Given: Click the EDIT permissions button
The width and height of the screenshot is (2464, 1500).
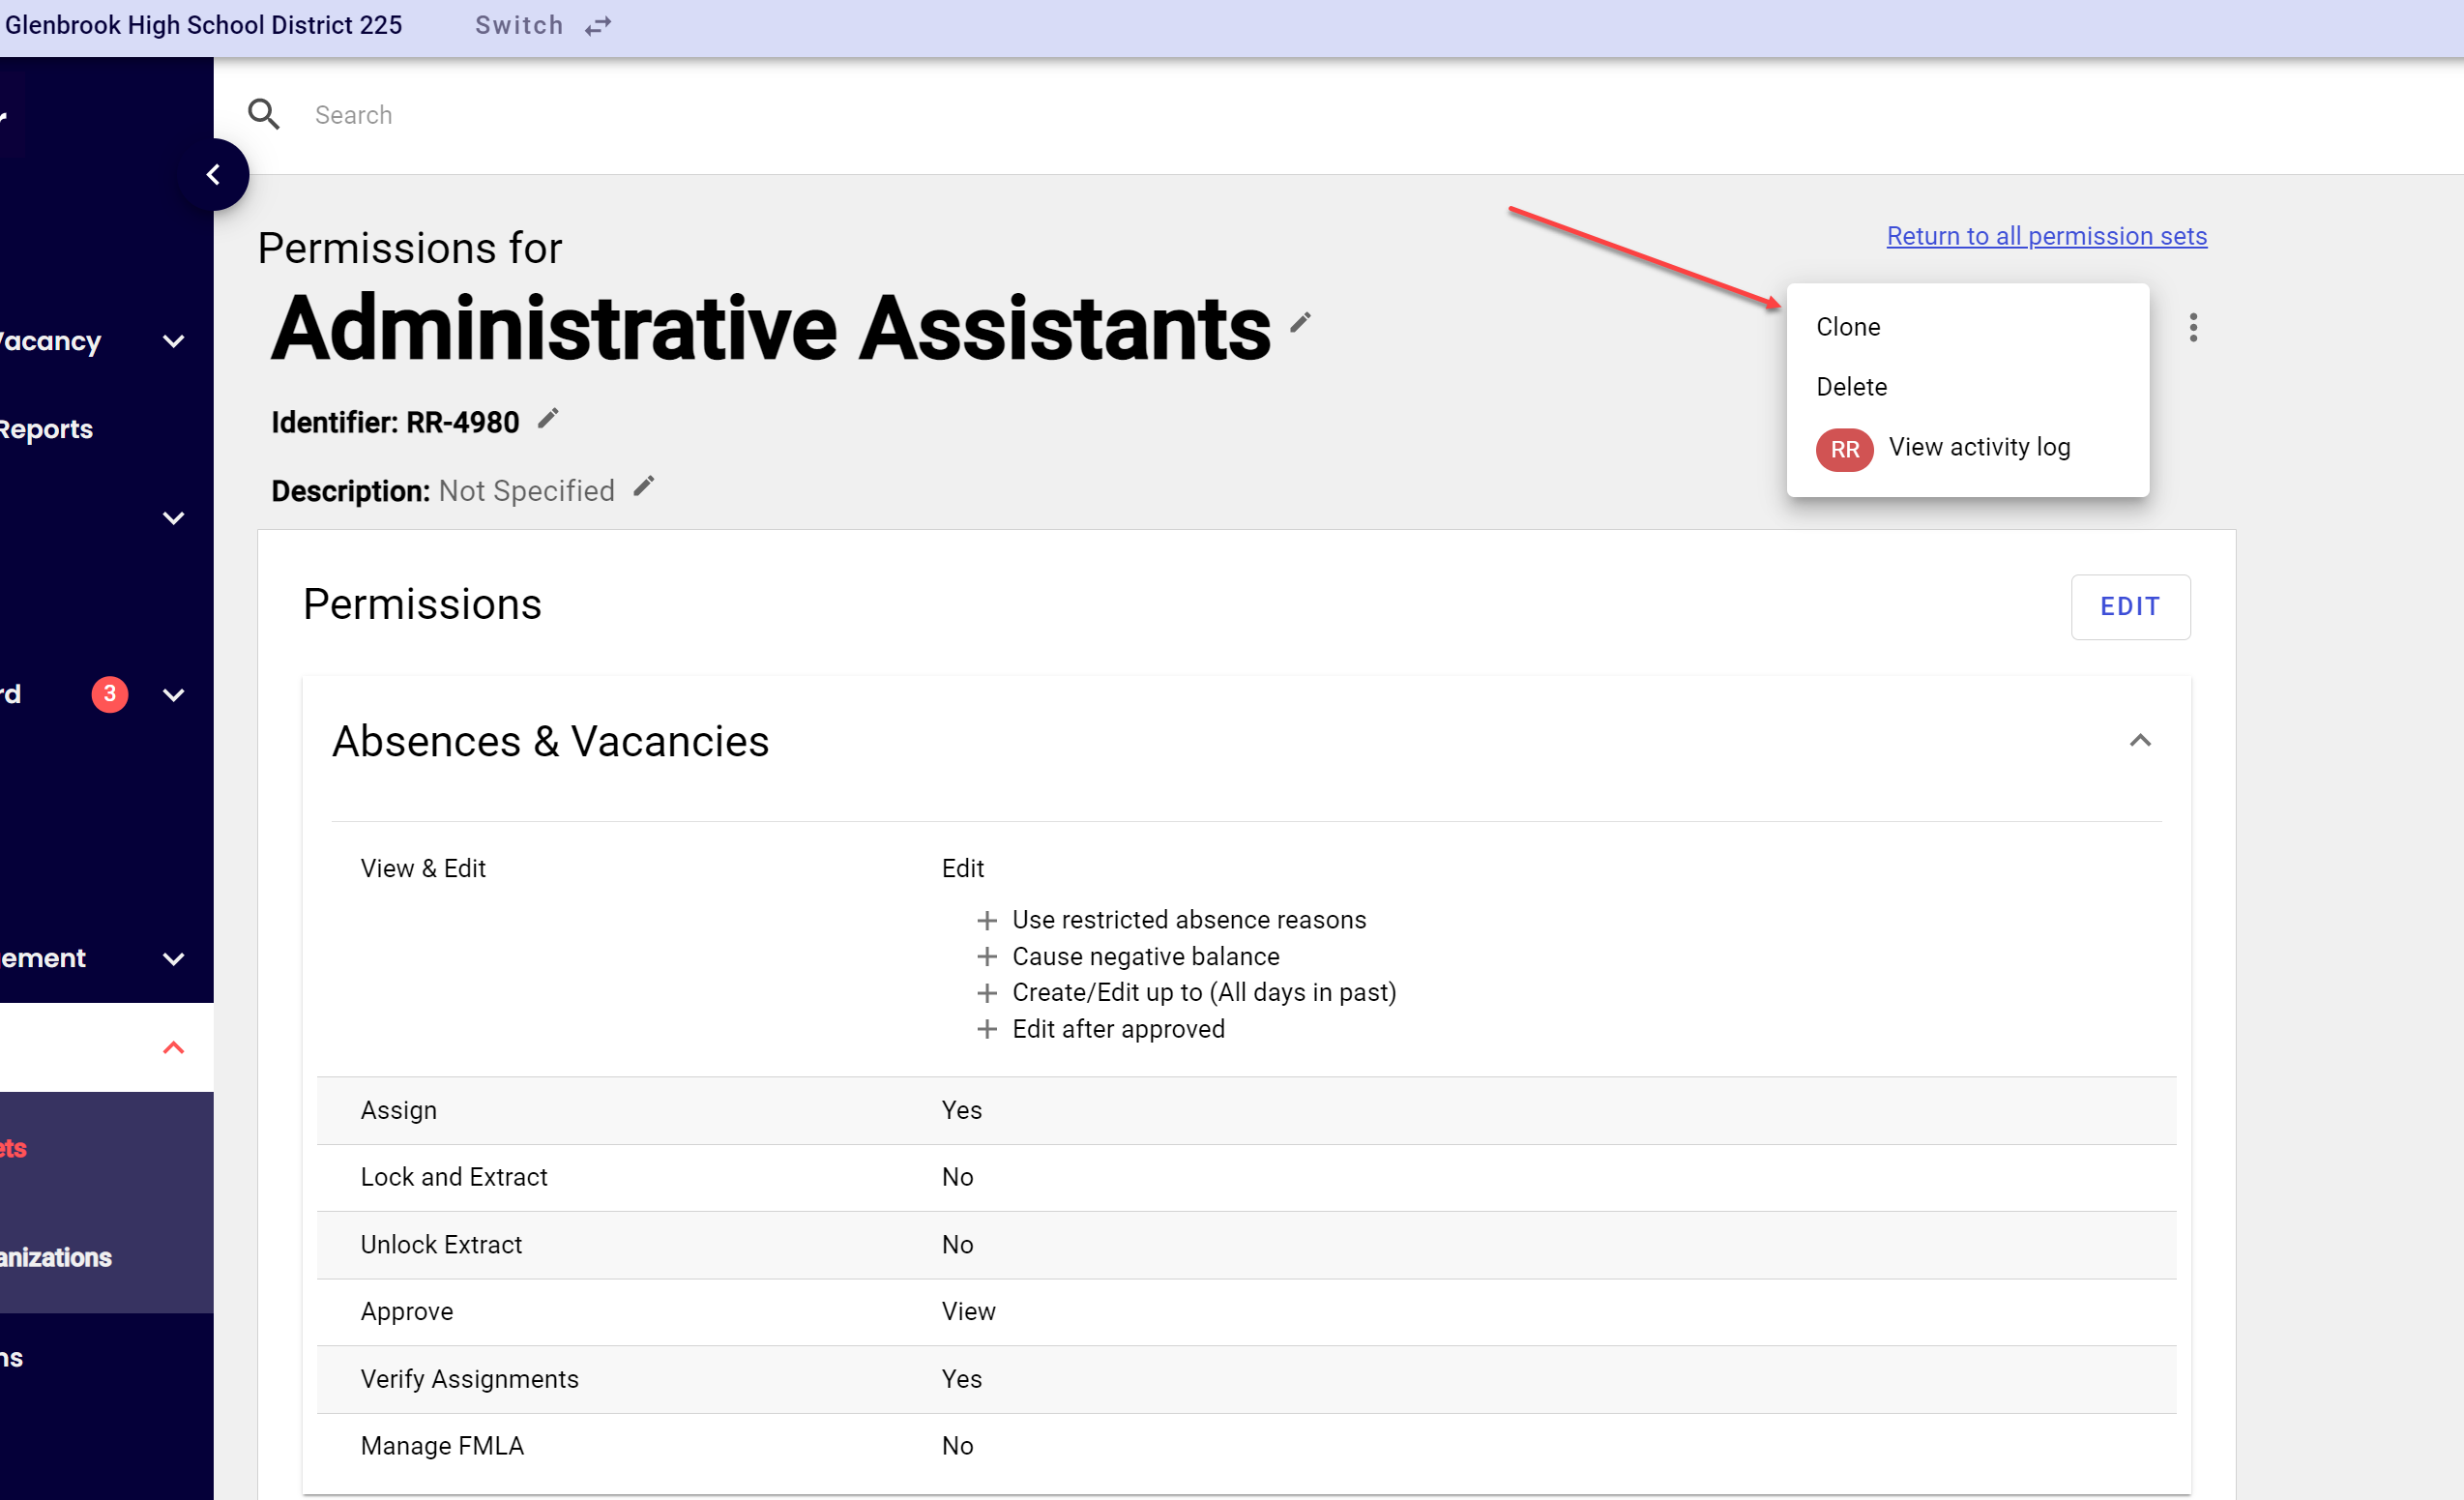Looking at the screenshot, I should (x=2130, y=606).
